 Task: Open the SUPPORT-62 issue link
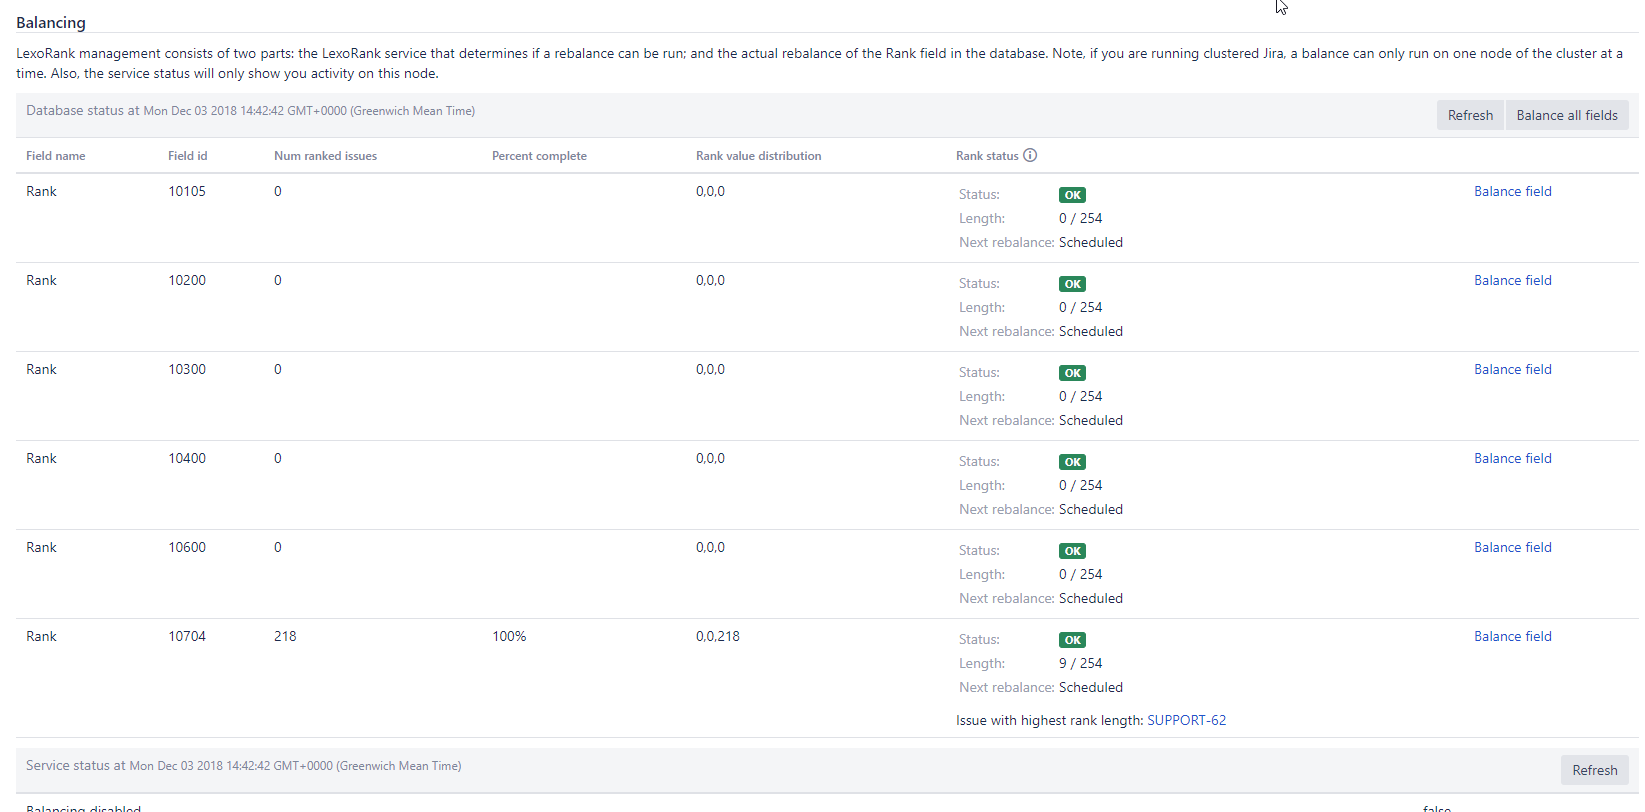[1186, 720]
